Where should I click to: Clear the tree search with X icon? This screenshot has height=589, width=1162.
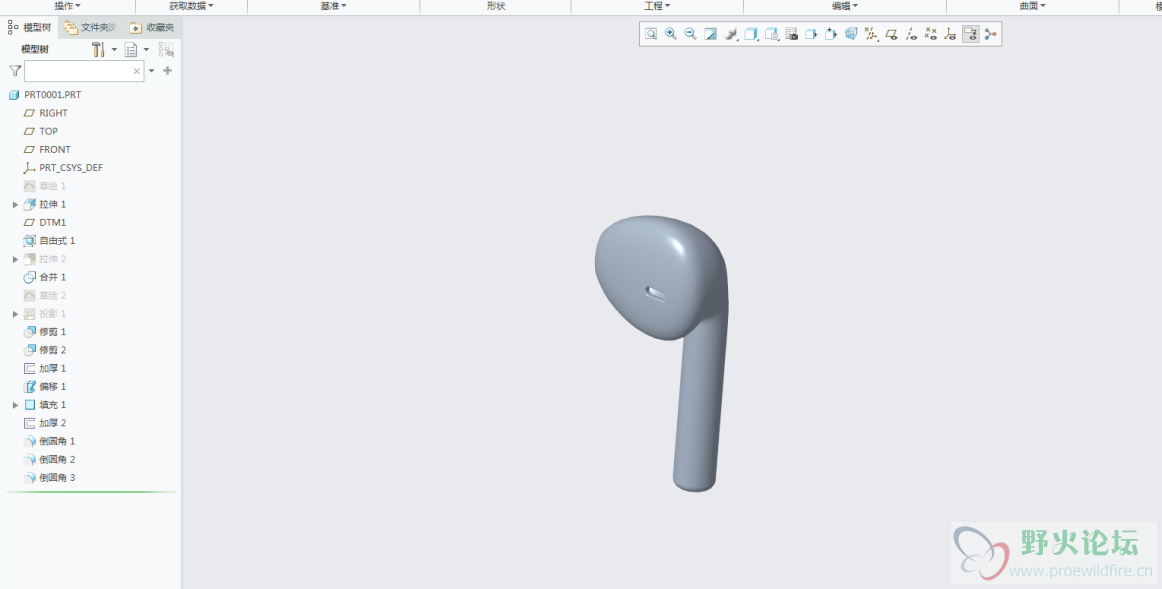tap(136, 71)
